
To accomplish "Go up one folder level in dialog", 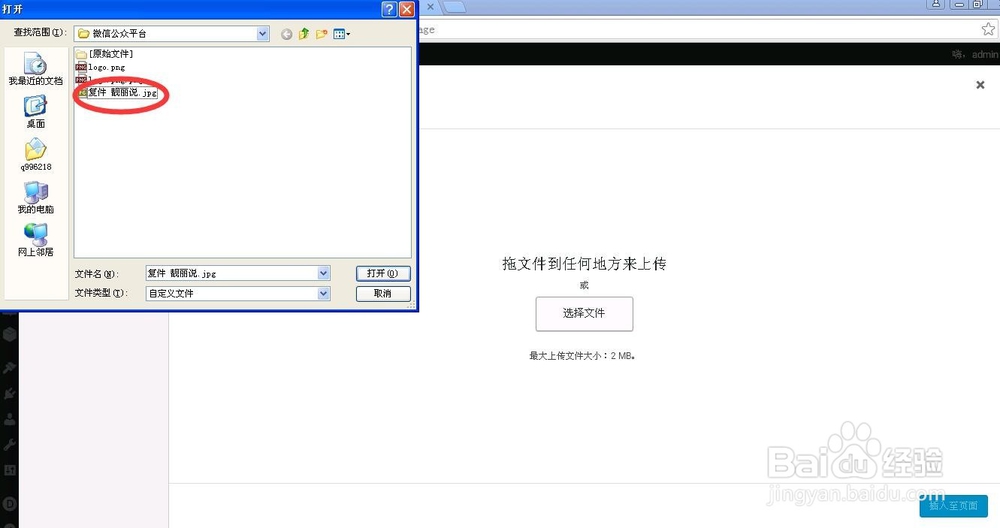I will click(304, 34).
